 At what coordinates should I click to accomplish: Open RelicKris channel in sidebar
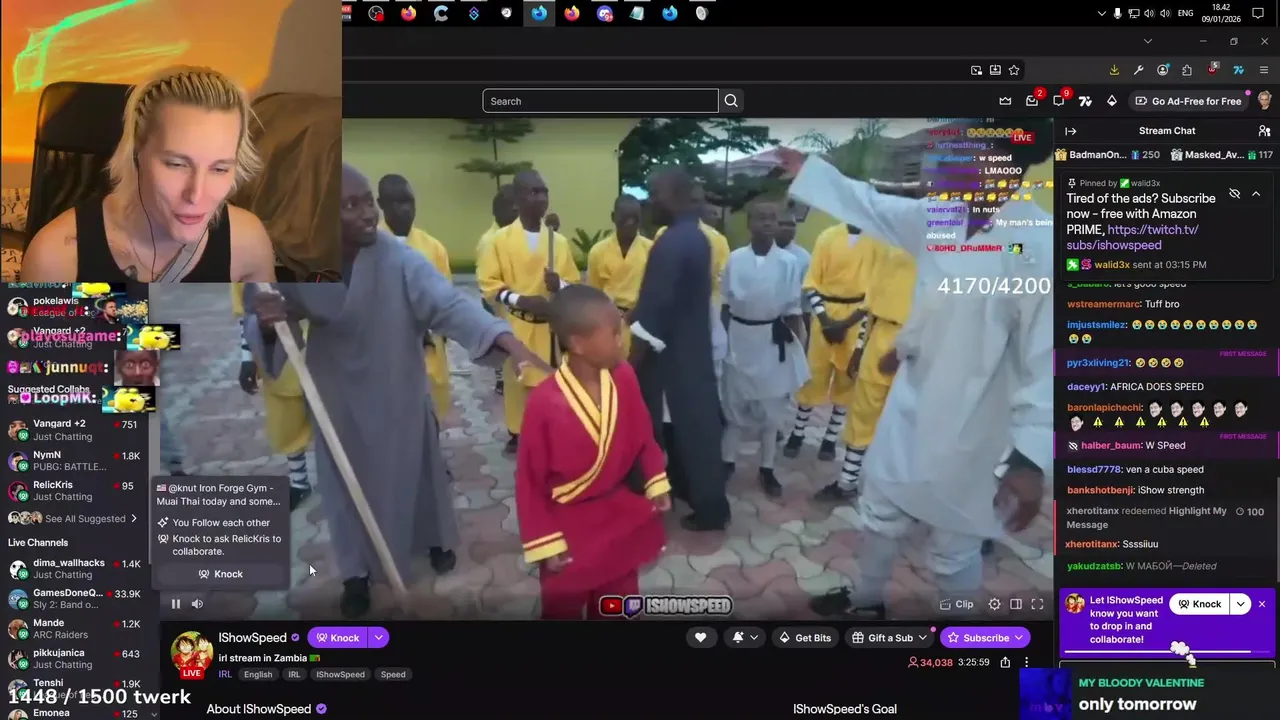coord(74,491)
